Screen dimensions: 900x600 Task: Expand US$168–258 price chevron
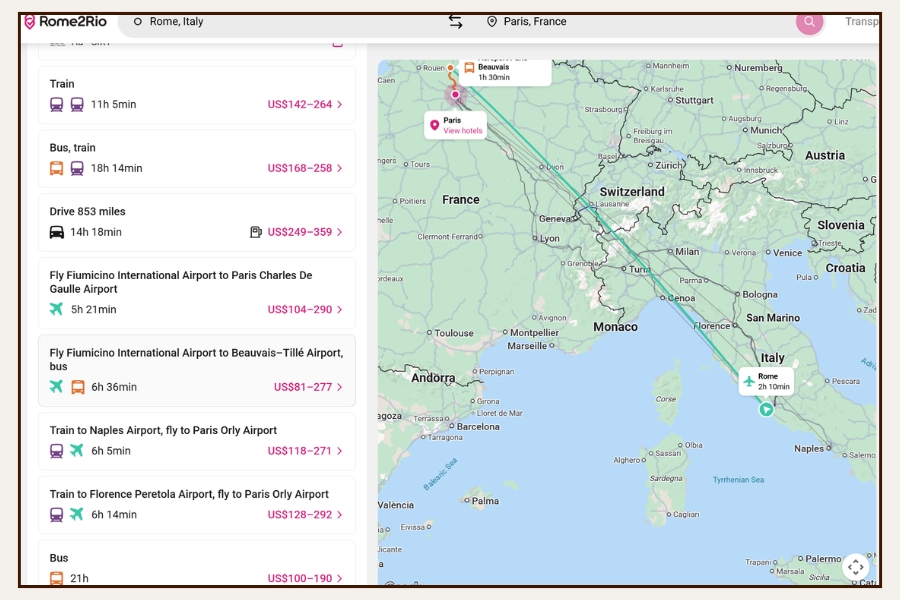(340, 168)
